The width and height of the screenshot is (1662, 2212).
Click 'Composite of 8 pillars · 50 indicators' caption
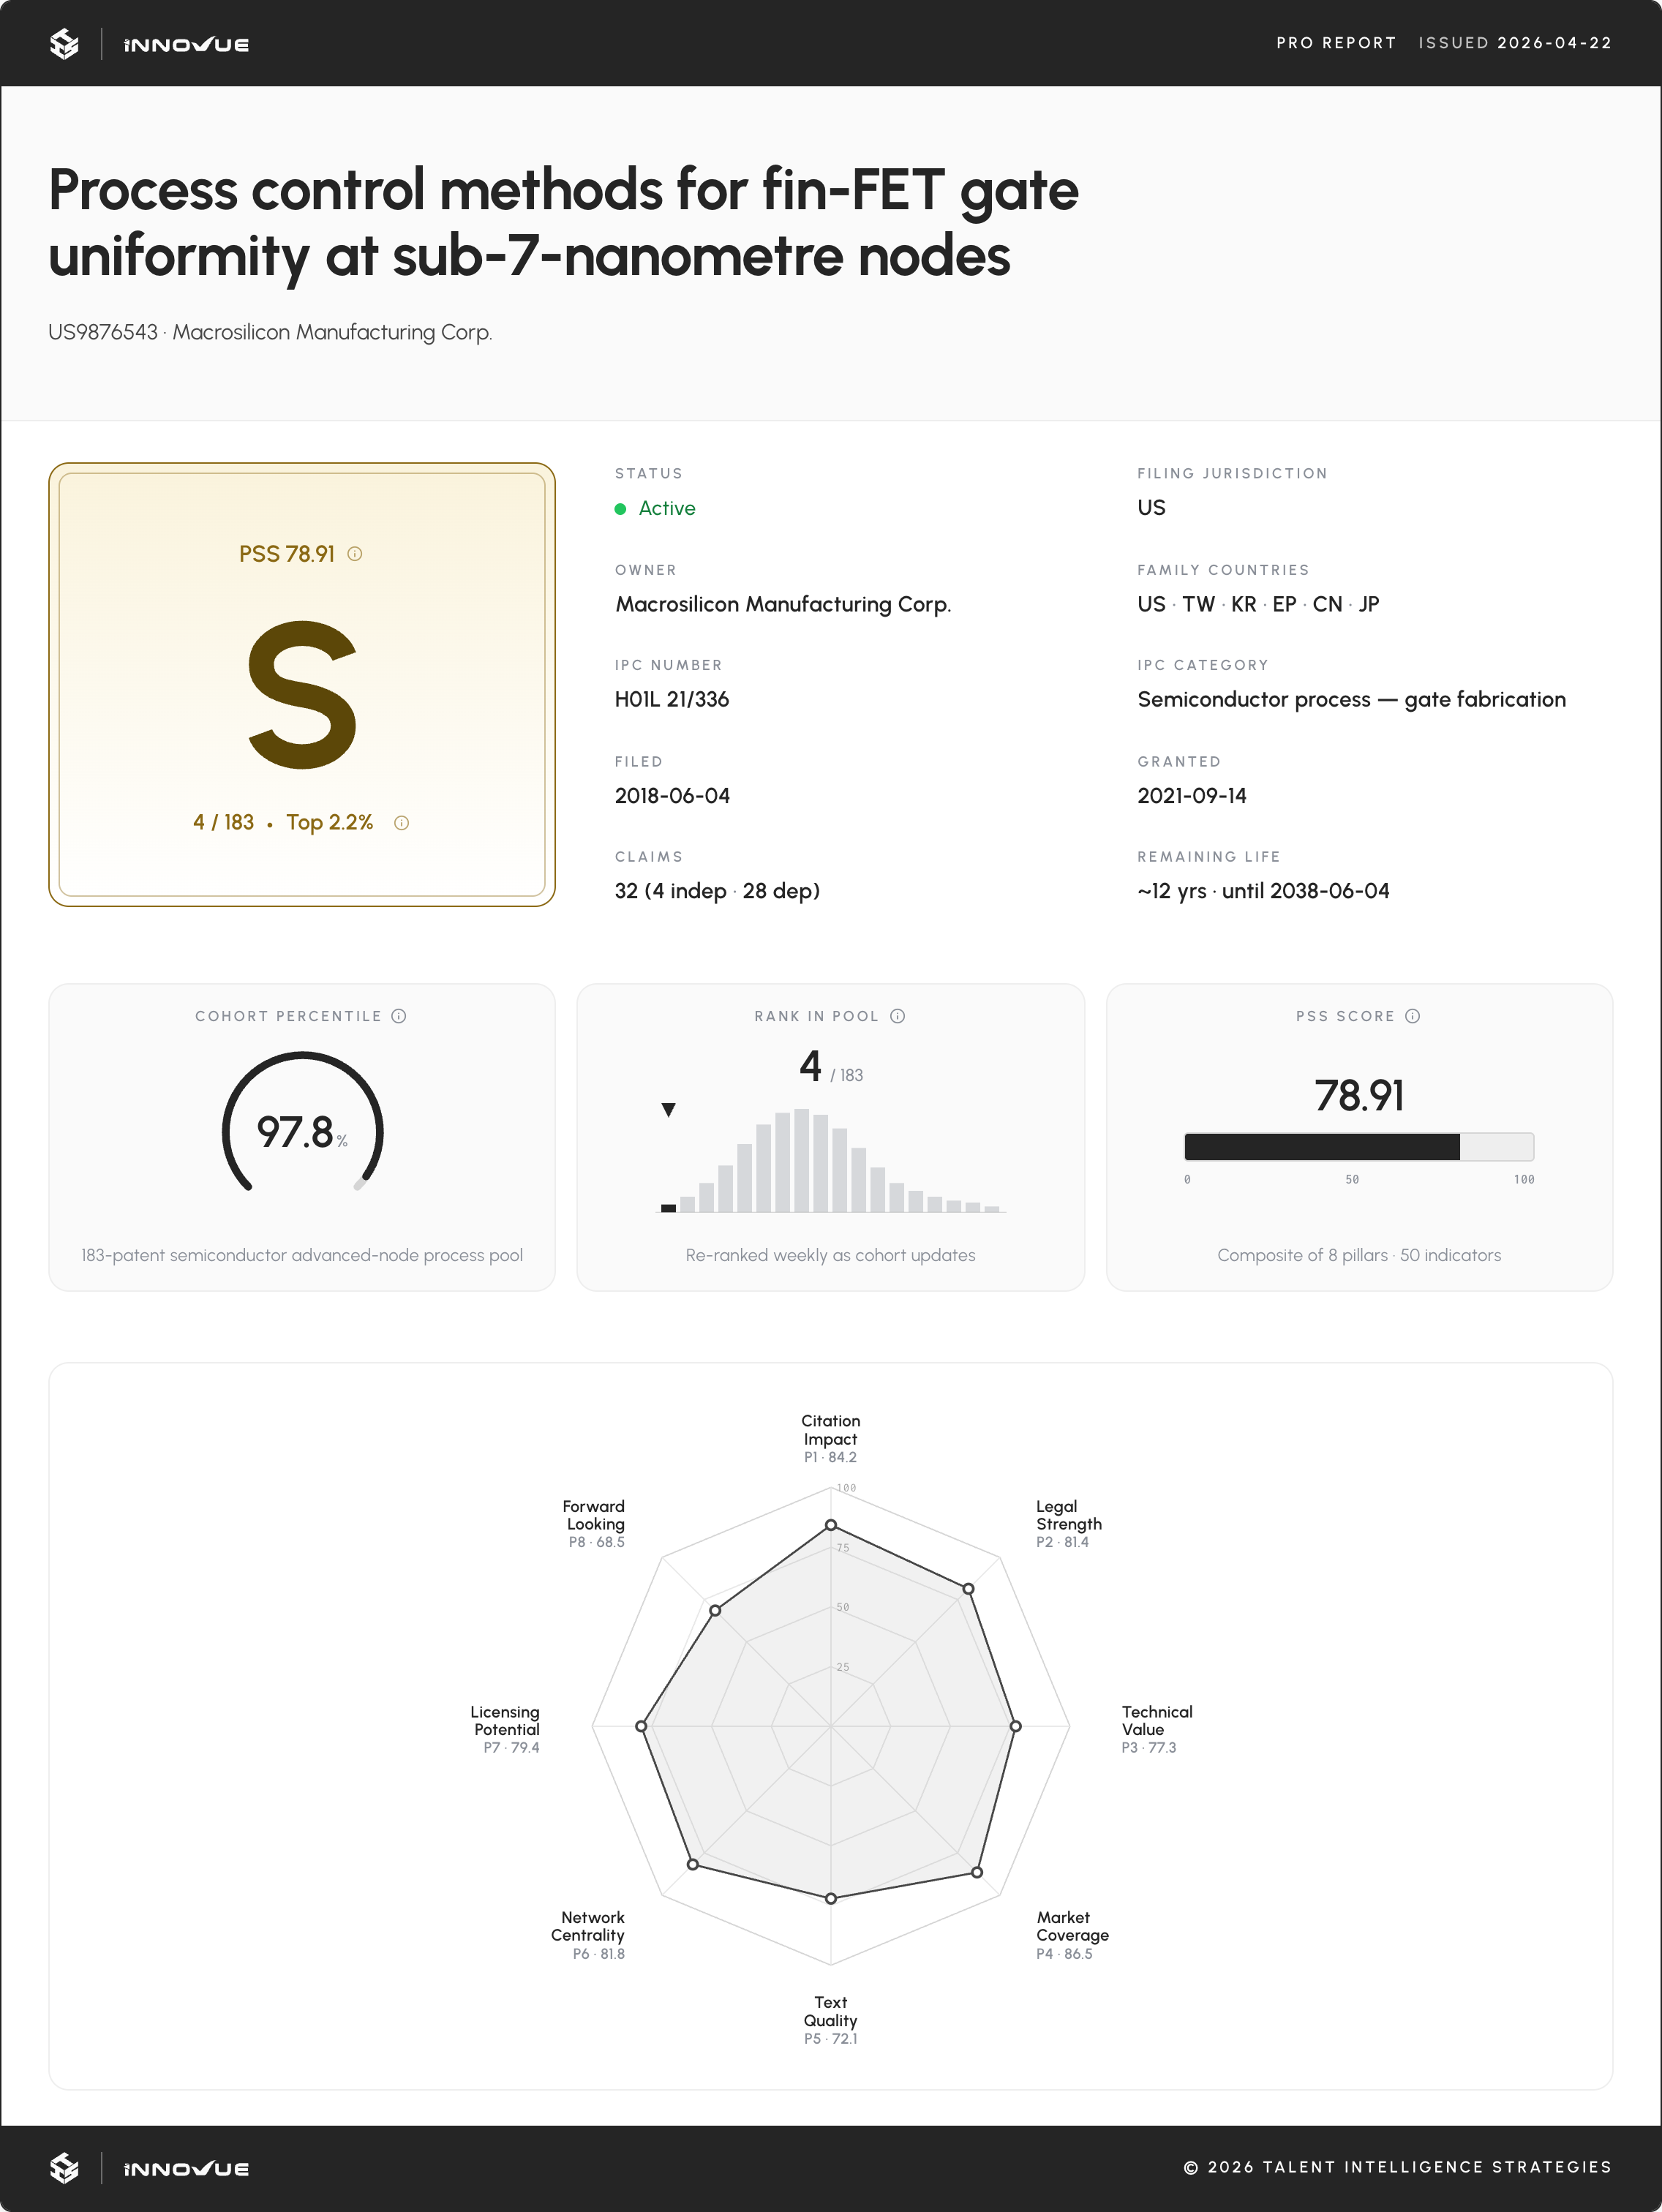click(1359, 1256)
